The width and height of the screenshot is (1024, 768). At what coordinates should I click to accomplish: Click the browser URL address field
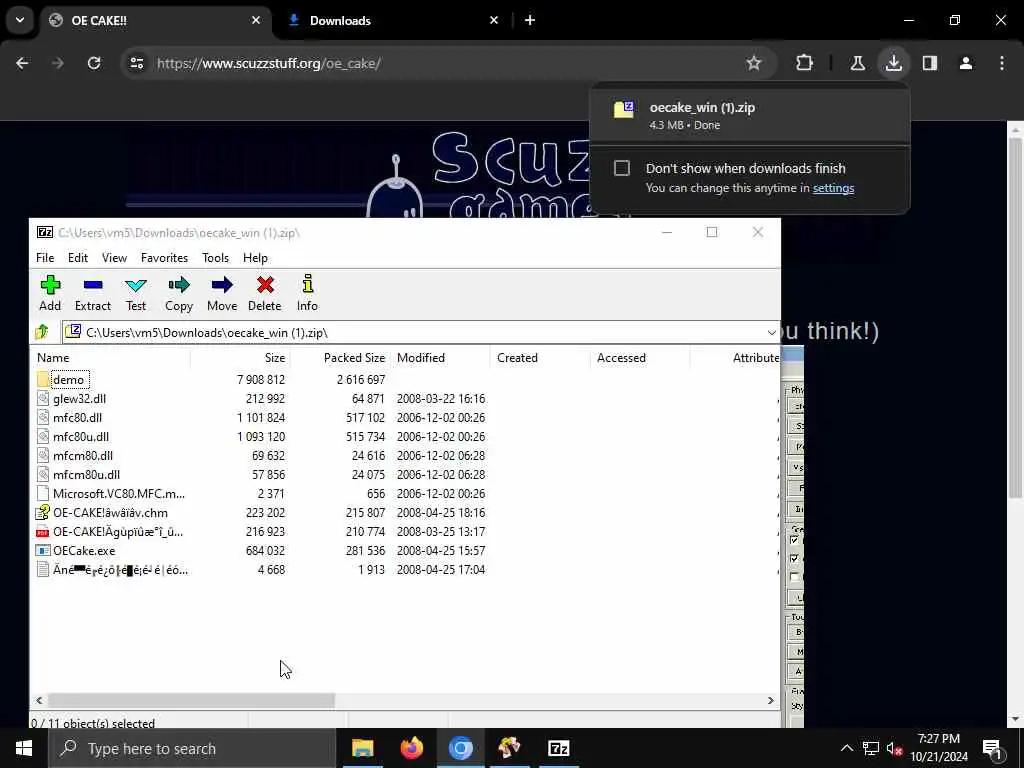(451, 63)
